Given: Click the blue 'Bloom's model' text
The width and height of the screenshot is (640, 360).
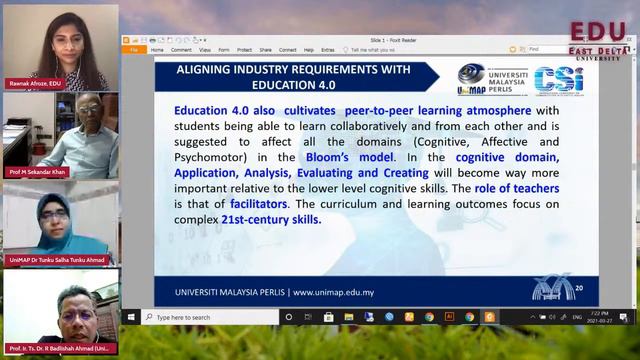Looking at the screenshot, I should point(350,157).
